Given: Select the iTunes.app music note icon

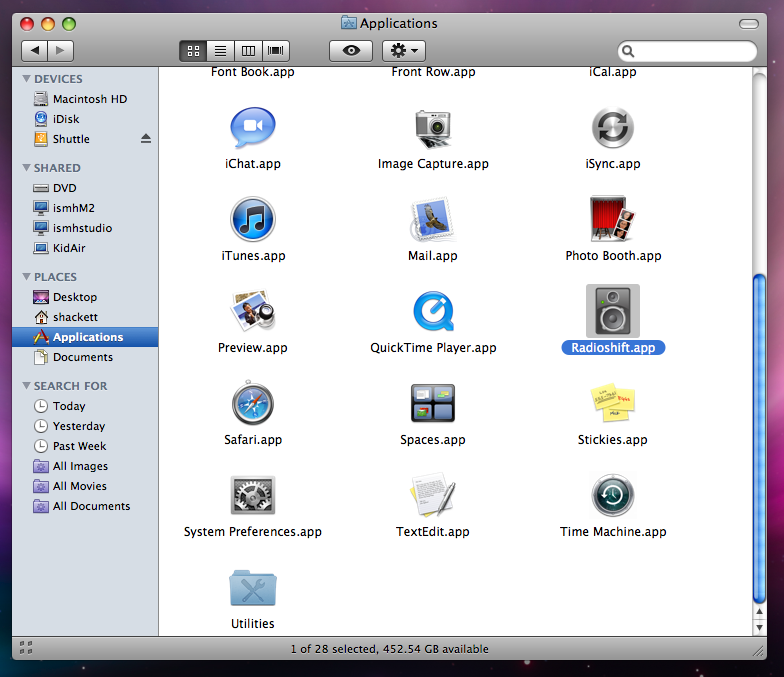Looking at the screenshot, I should pyautogui.click(x=252, y=220).
